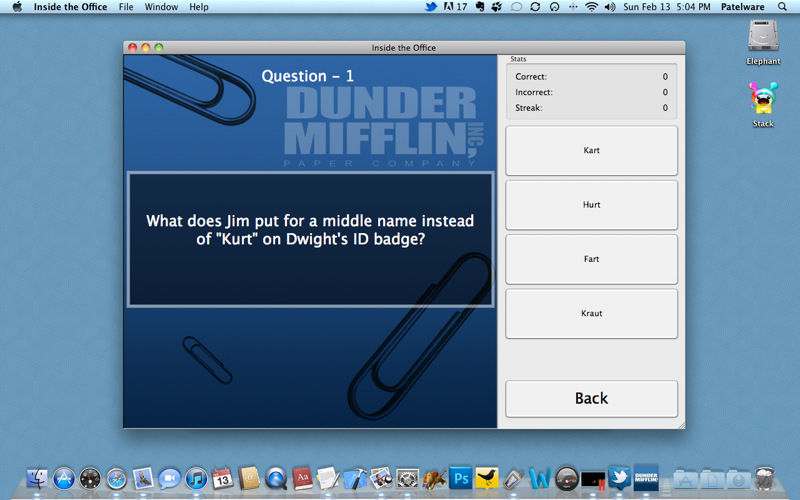Open the Window menu
This screenshot has height=500, width=800.
tap(161, 7)
